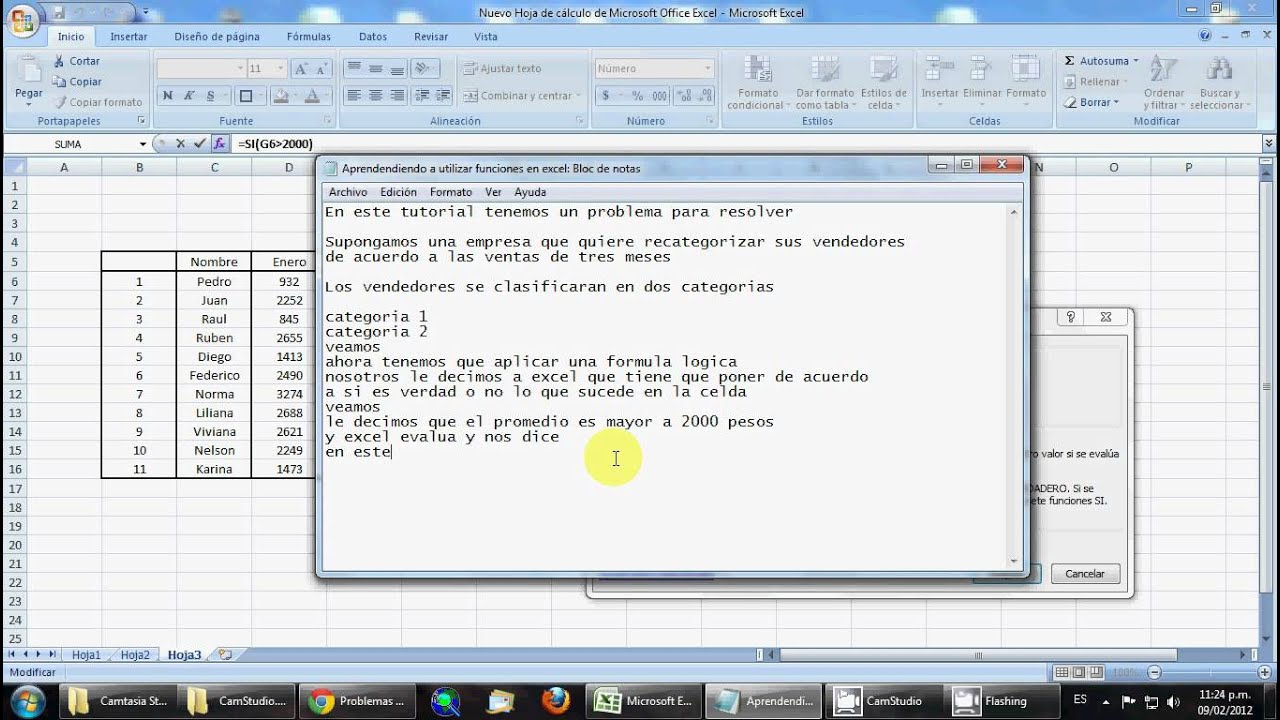
Task: Align cell content to top
Action: pos(353,69)
